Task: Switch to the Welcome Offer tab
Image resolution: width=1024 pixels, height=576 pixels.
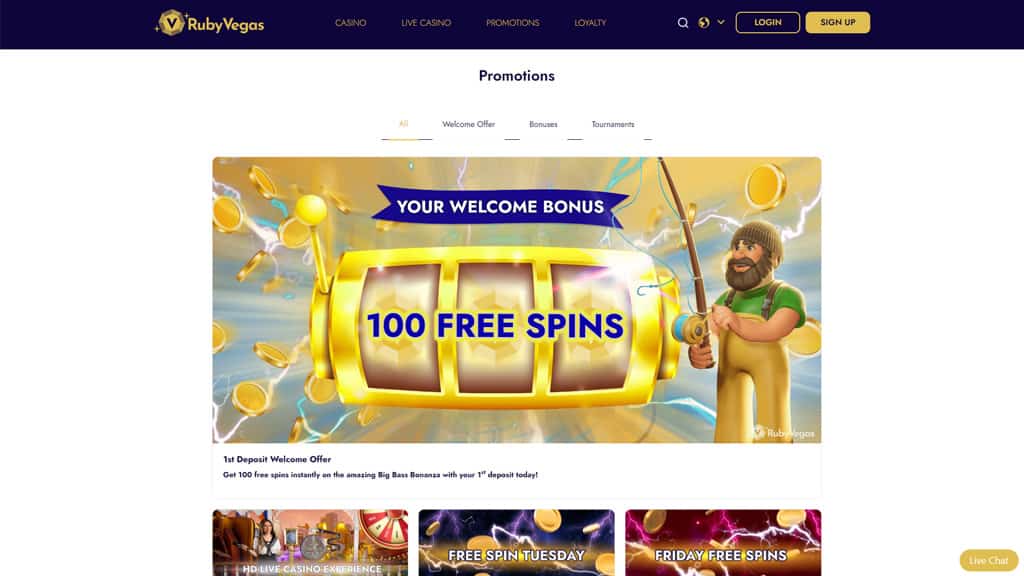Action: (x=468, y=124)
